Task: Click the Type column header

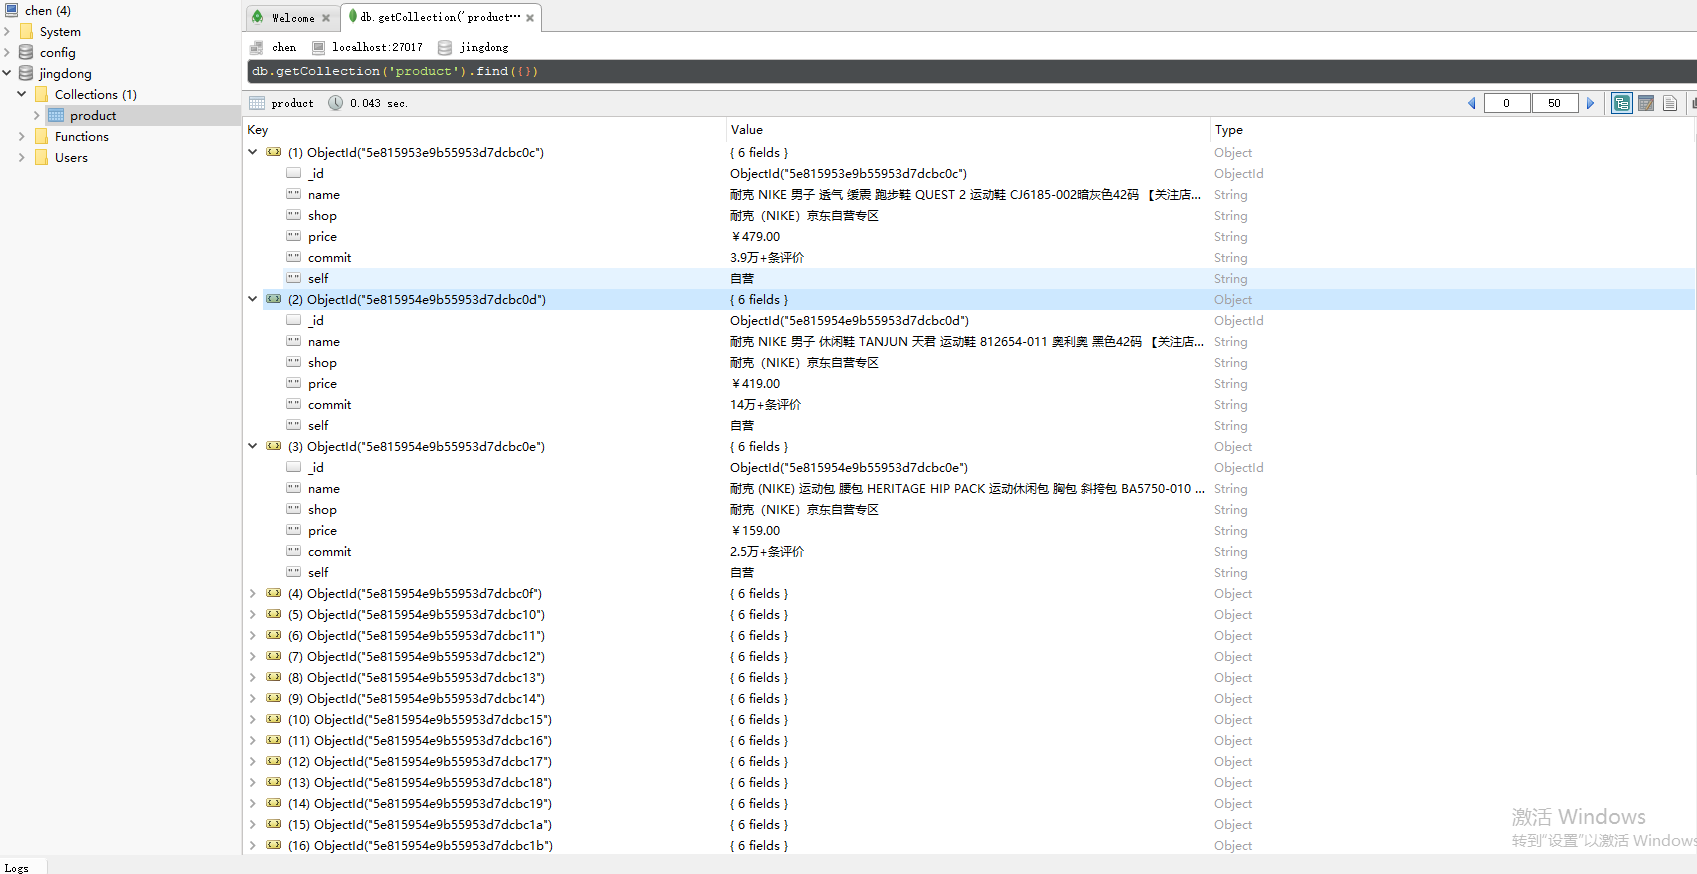Action: 1450,130
